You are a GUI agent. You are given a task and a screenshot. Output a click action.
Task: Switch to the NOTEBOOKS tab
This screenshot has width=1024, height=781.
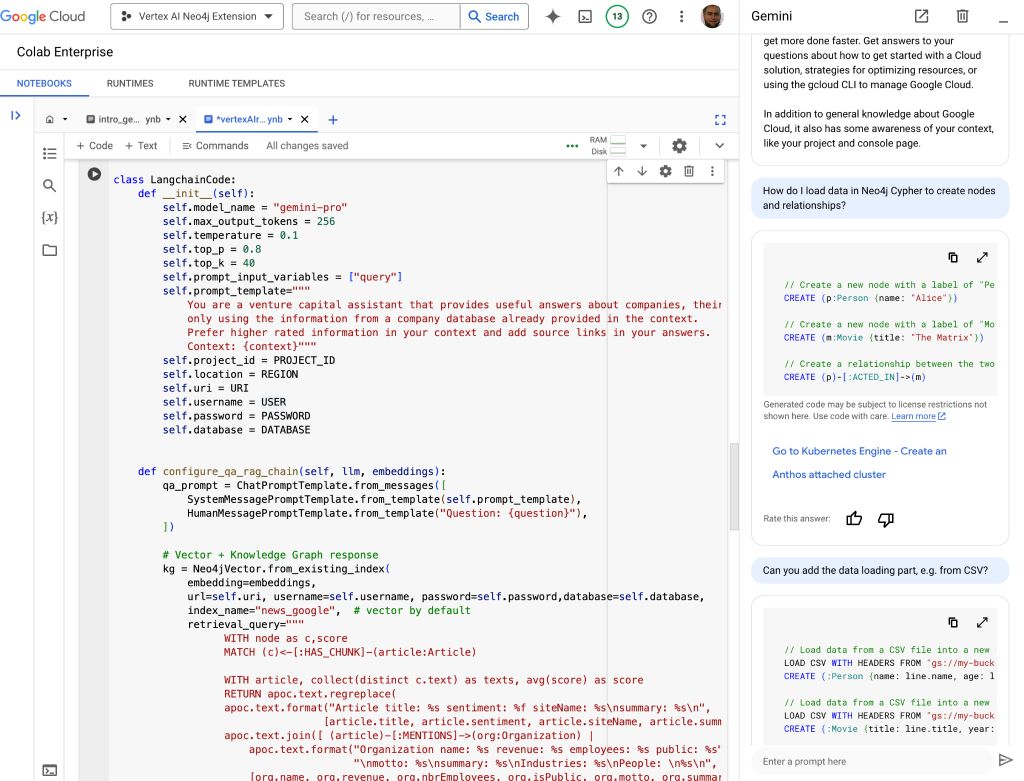click(x=44, y=84)
